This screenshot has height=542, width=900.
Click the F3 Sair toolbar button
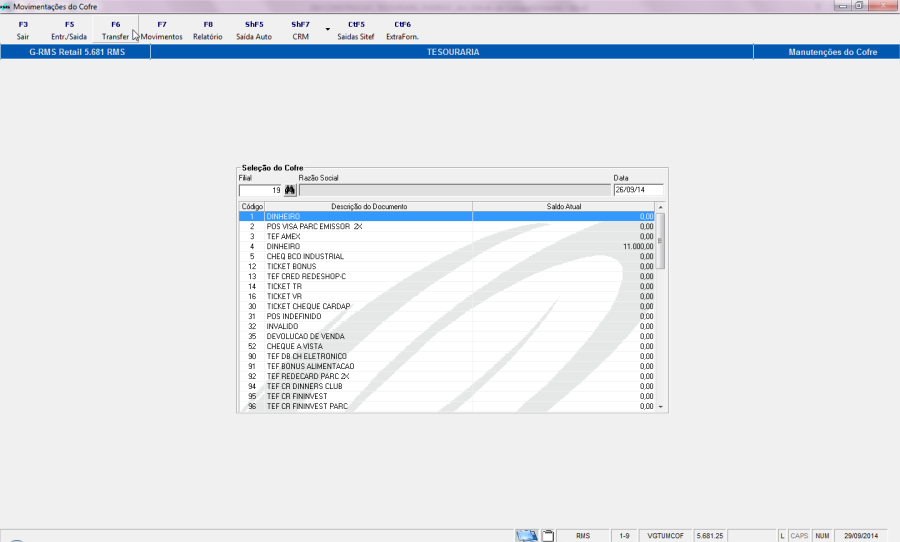pyautogui.click(x=23, y=30)
